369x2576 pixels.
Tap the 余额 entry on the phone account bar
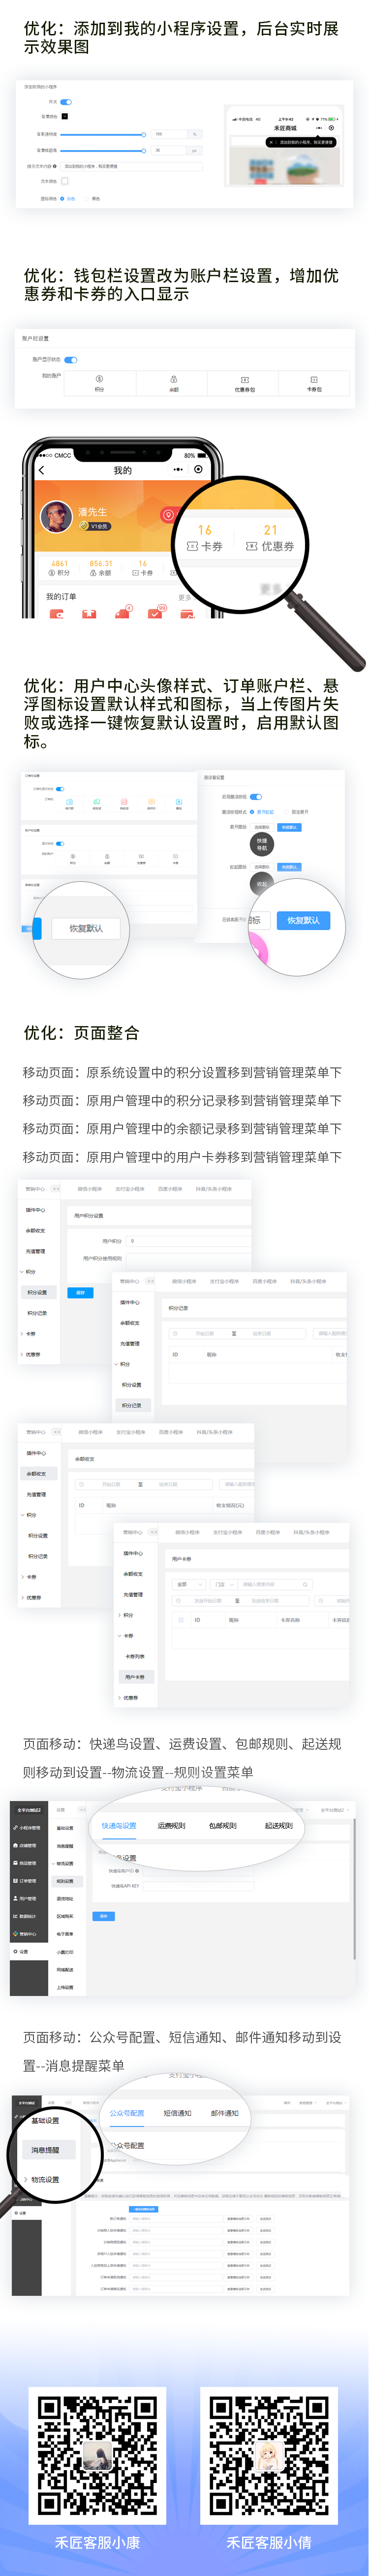pos(100,568)
